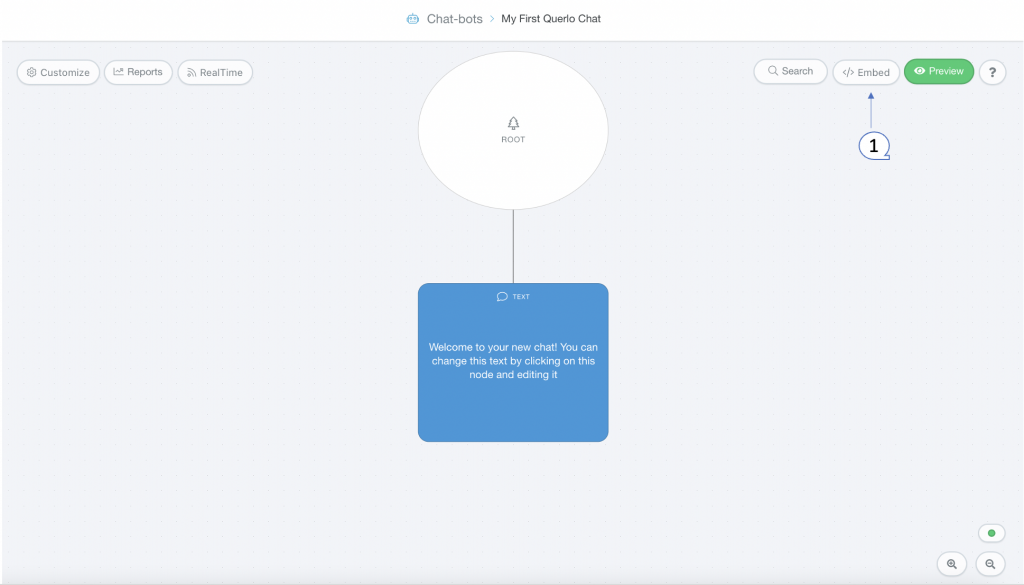Open the Reports button
Screen dimensions: 1024x585
click(138, 72)
